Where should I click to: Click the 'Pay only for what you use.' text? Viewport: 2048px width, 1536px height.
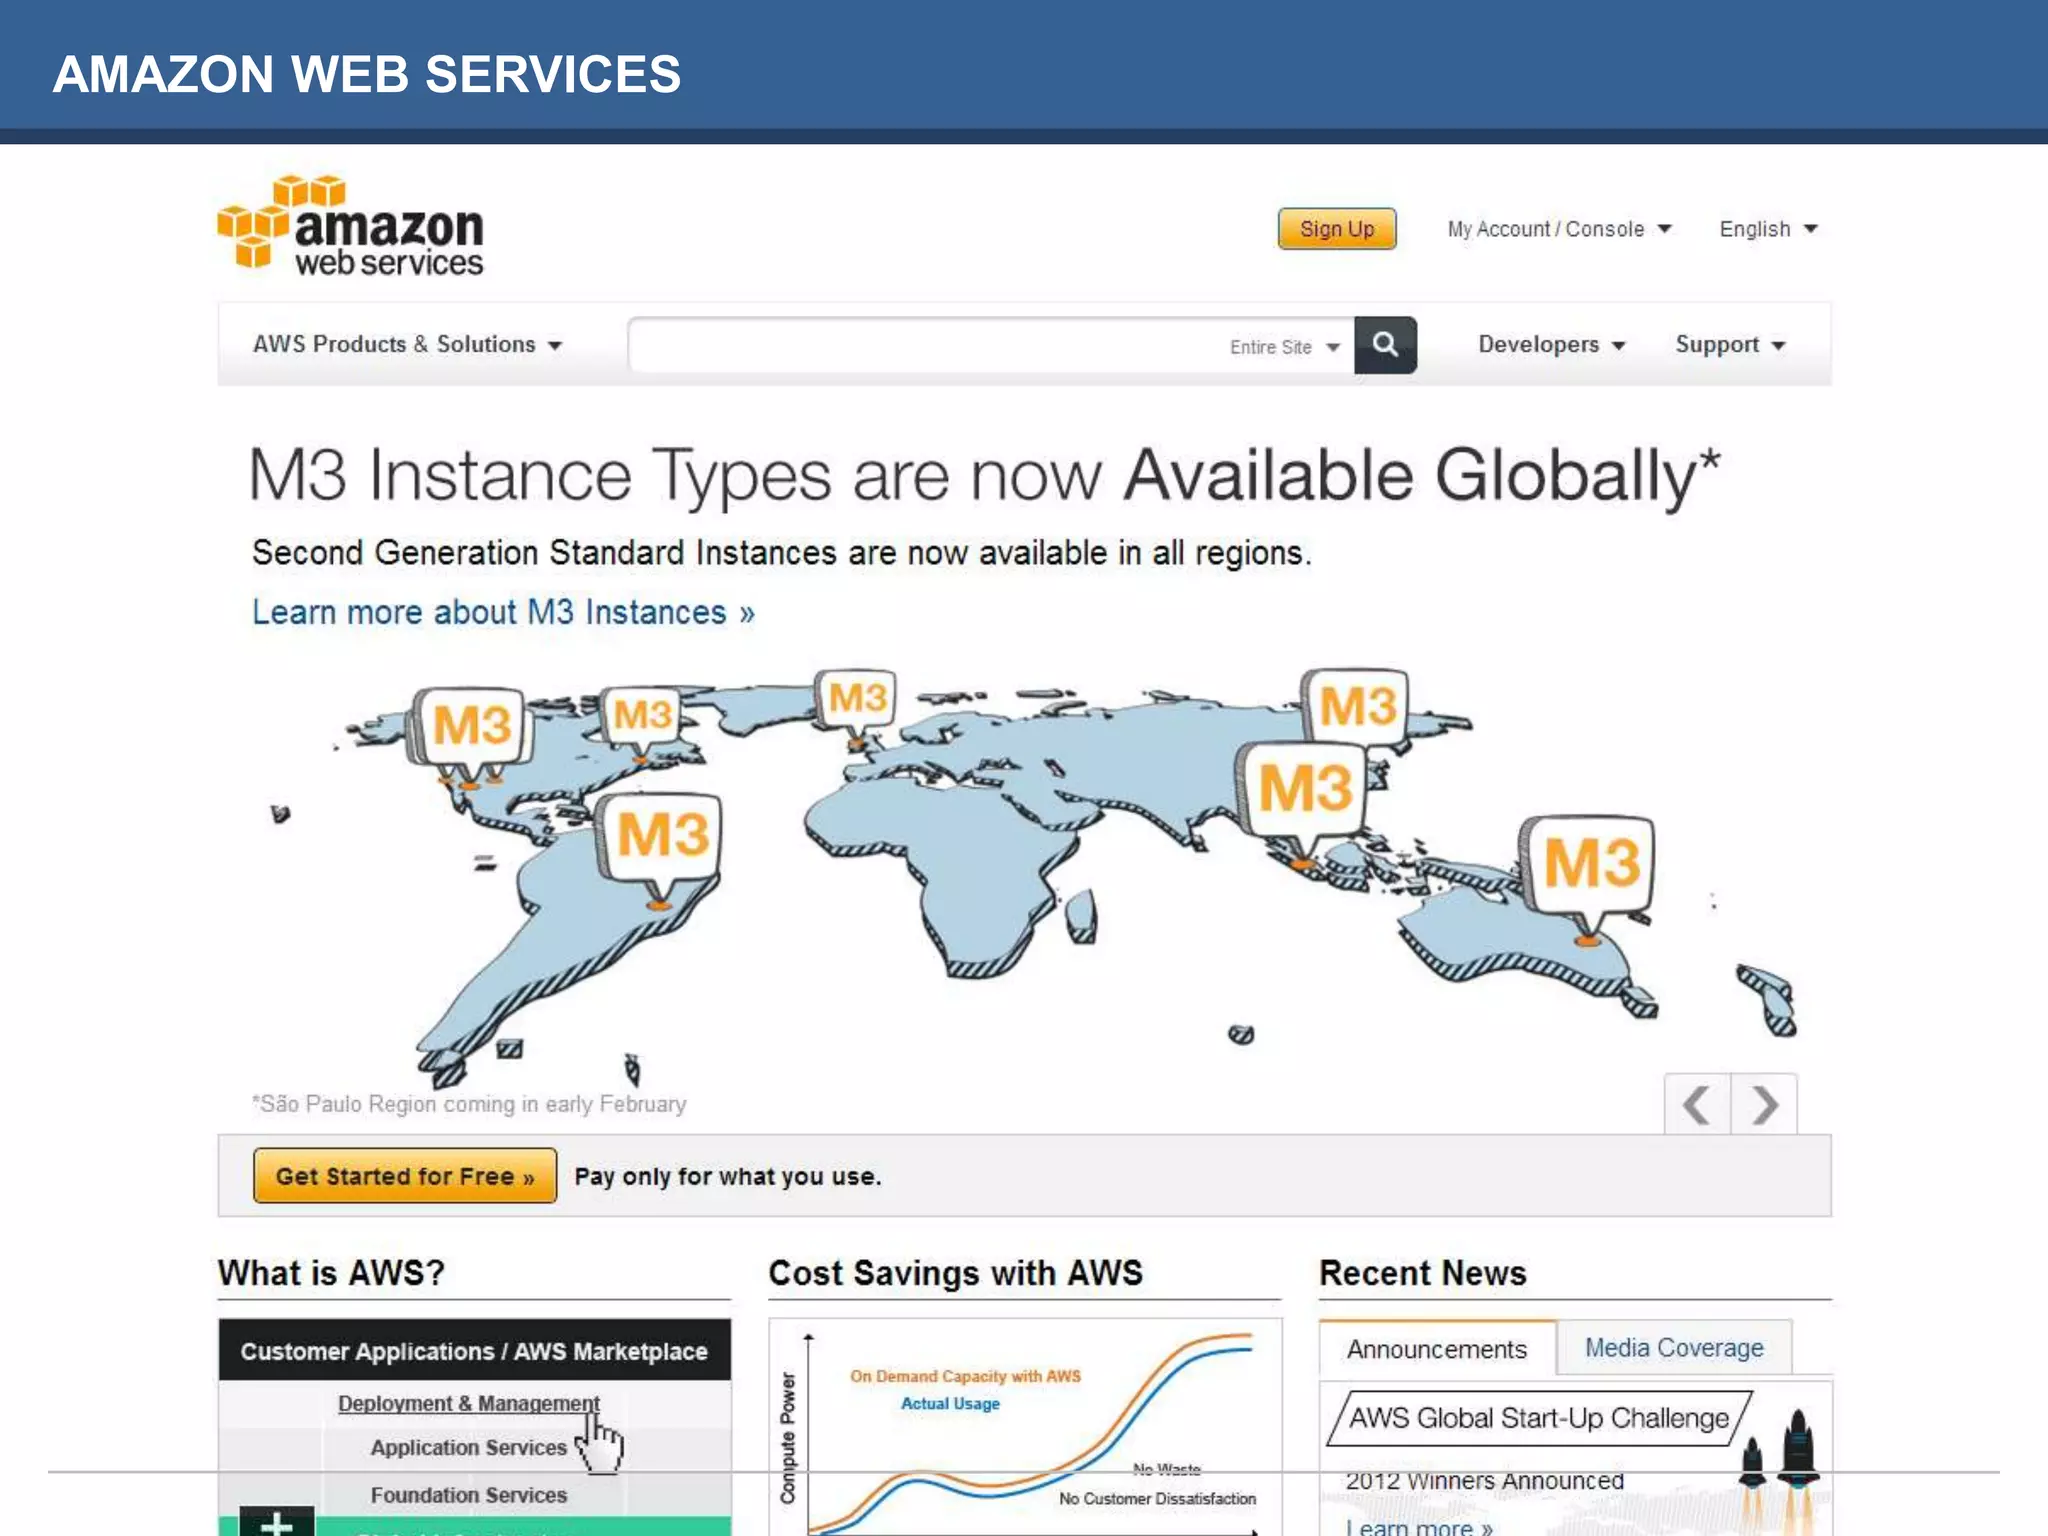click(x=728, y=1177)
